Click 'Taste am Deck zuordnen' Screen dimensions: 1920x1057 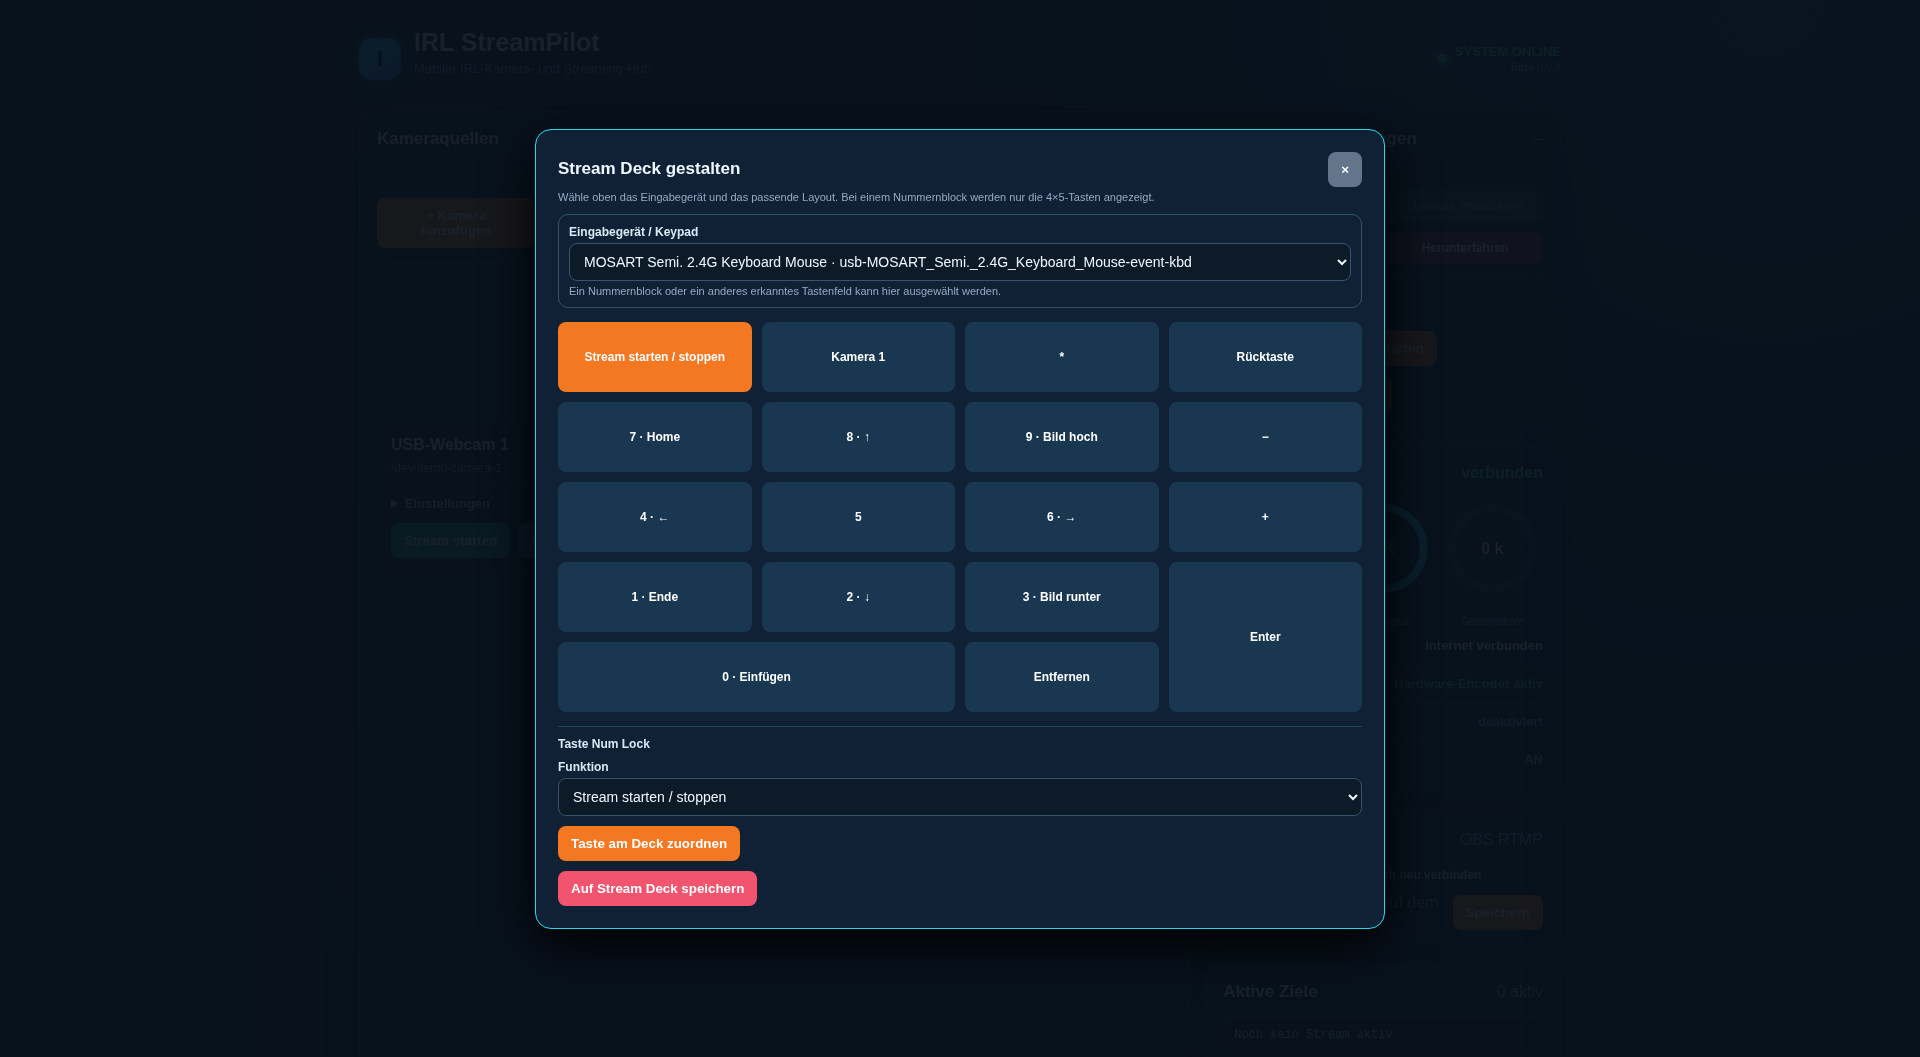(x=649, y=844)
